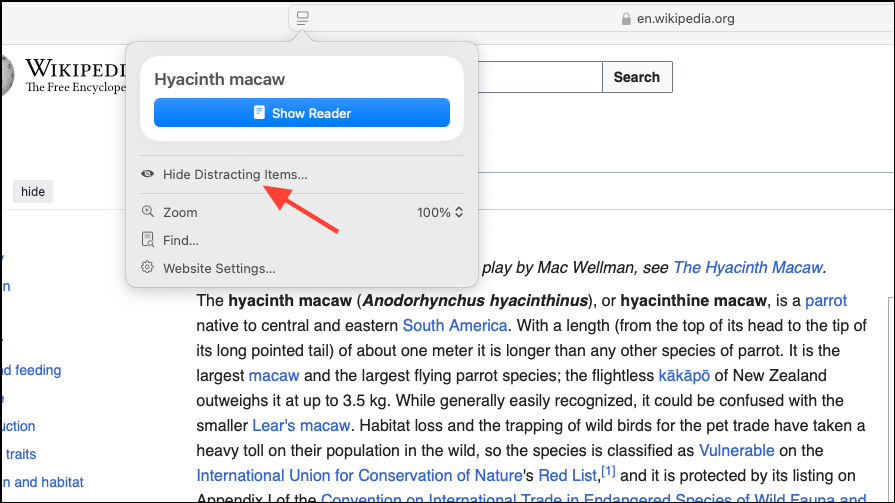
Task: Click the italic Anodorhynchus hyacinthinus text
Action: (475, 300)
